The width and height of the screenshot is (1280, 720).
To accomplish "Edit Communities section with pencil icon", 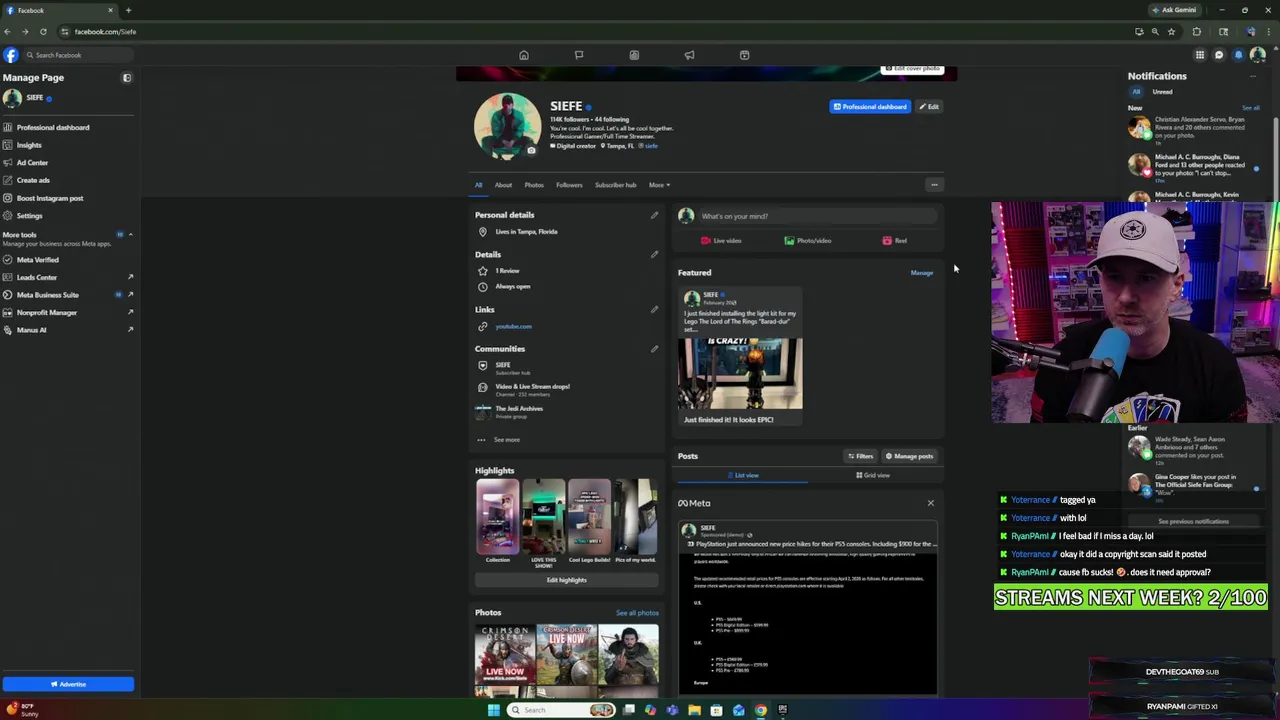I will (x=654, y=349).
